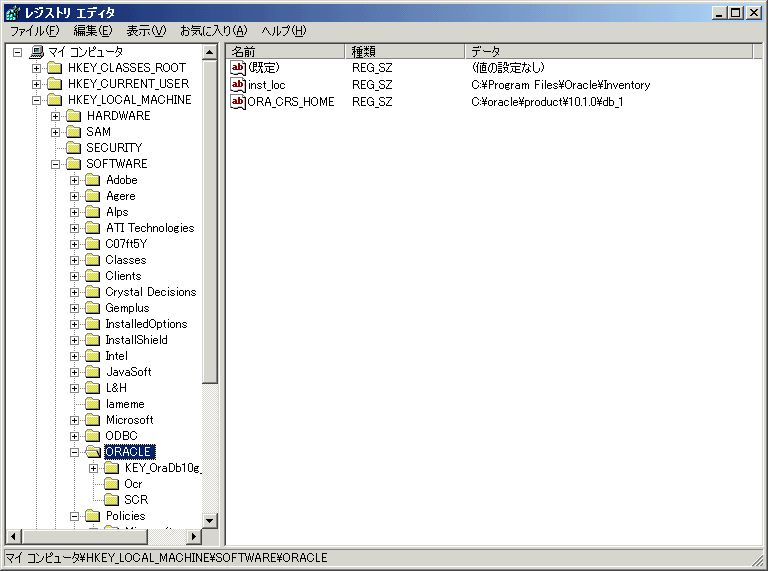768x571 pixels.
Task: Select the Classes key
Action: pos(126,260)
